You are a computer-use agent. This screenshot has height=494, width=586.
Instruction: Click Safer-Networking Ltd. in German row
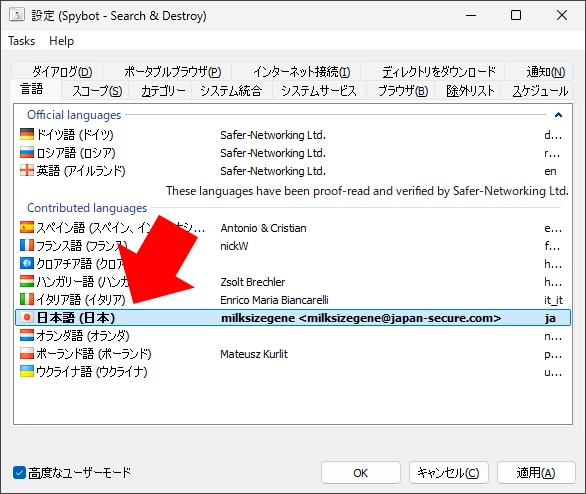(x=273, y=135)
